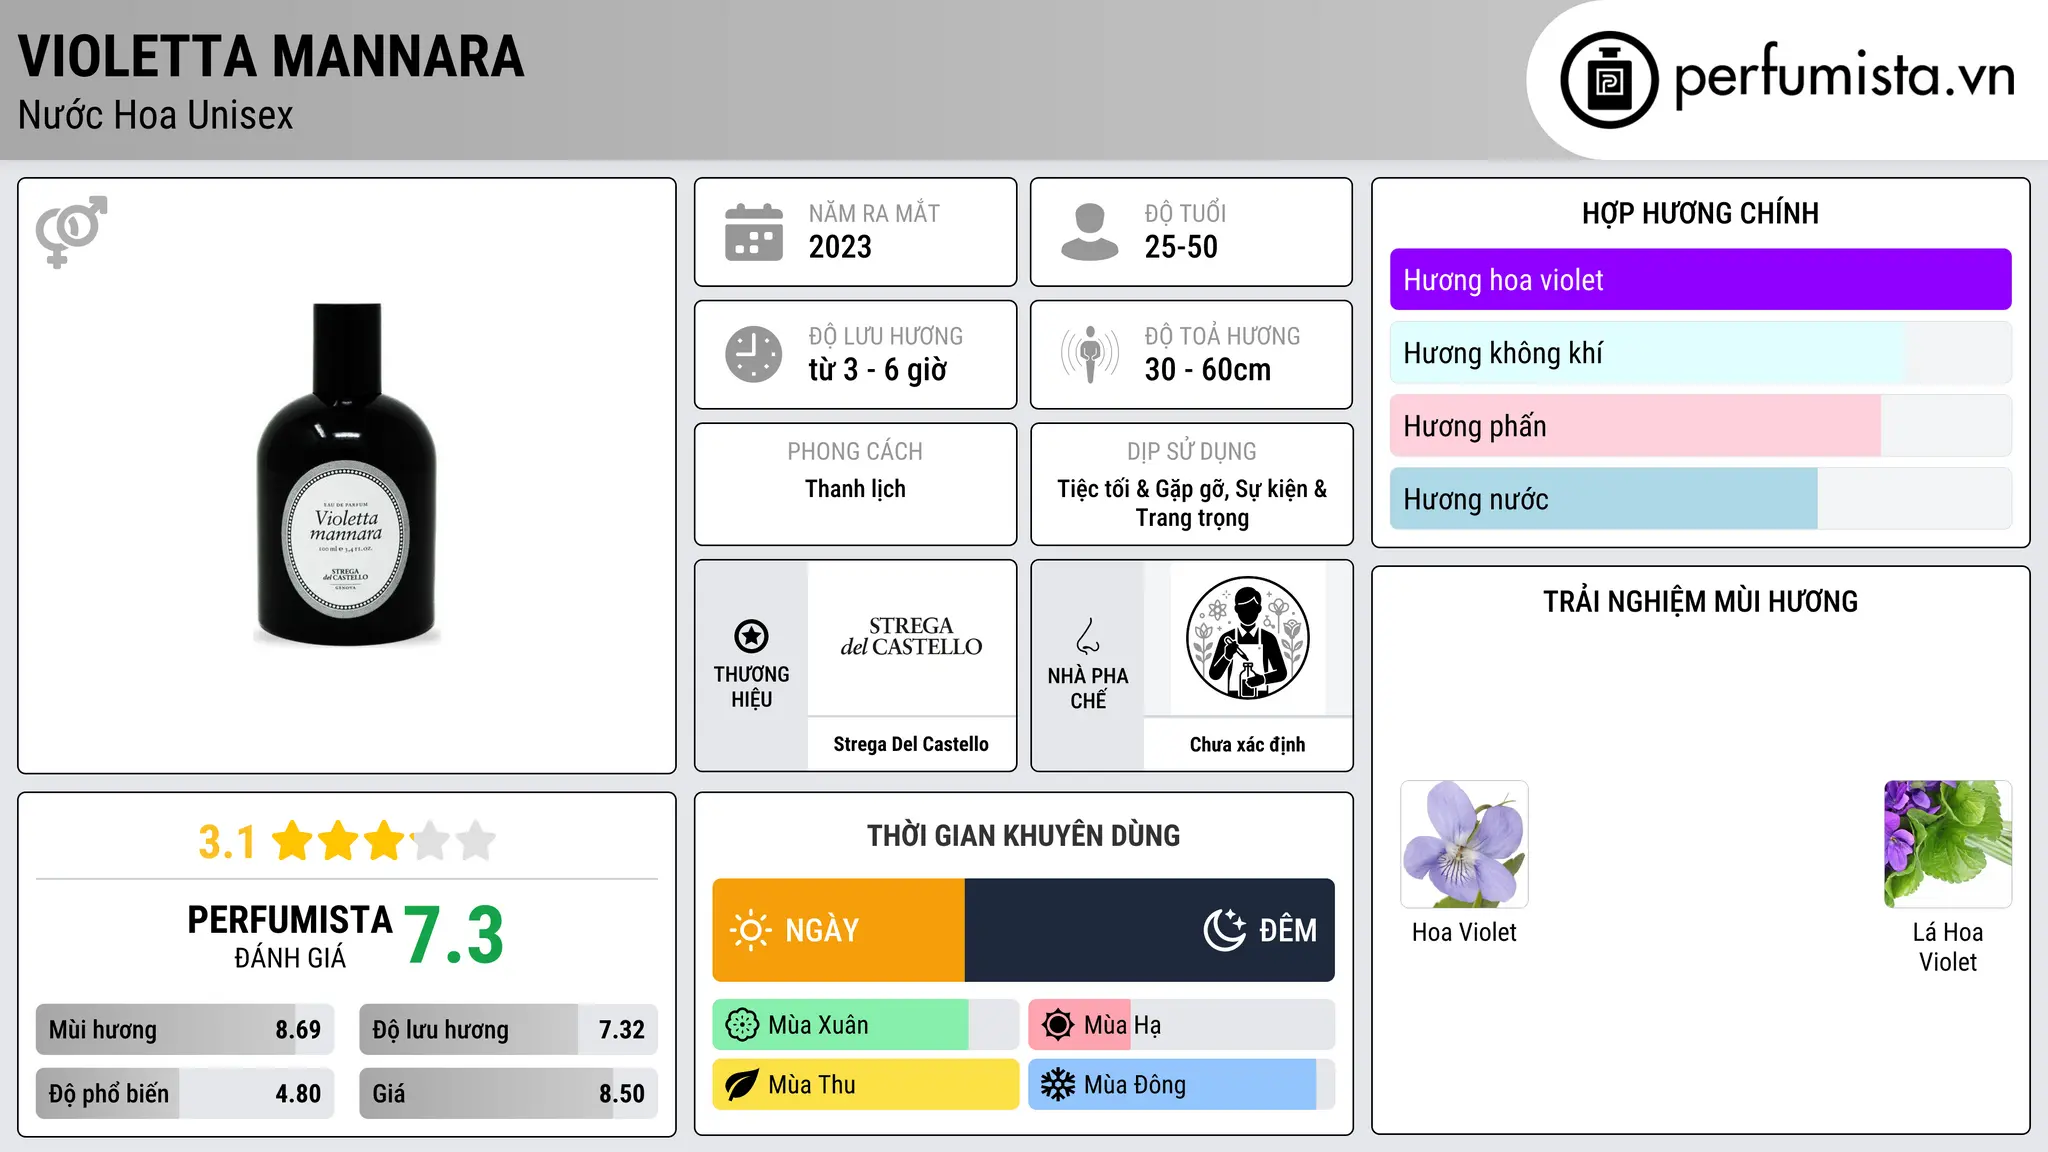Click the clock icon beside Độ lưu hương
Viewport: 2048px width, 1152px height.
(754, 354)
